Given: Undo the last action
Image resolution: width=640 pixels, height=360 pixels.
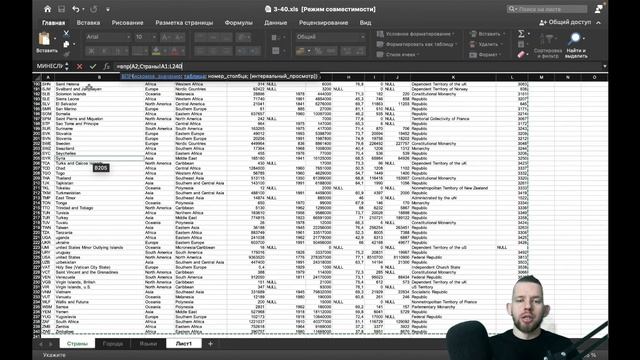Looking at the screenshot, I should tap(76, 9).
